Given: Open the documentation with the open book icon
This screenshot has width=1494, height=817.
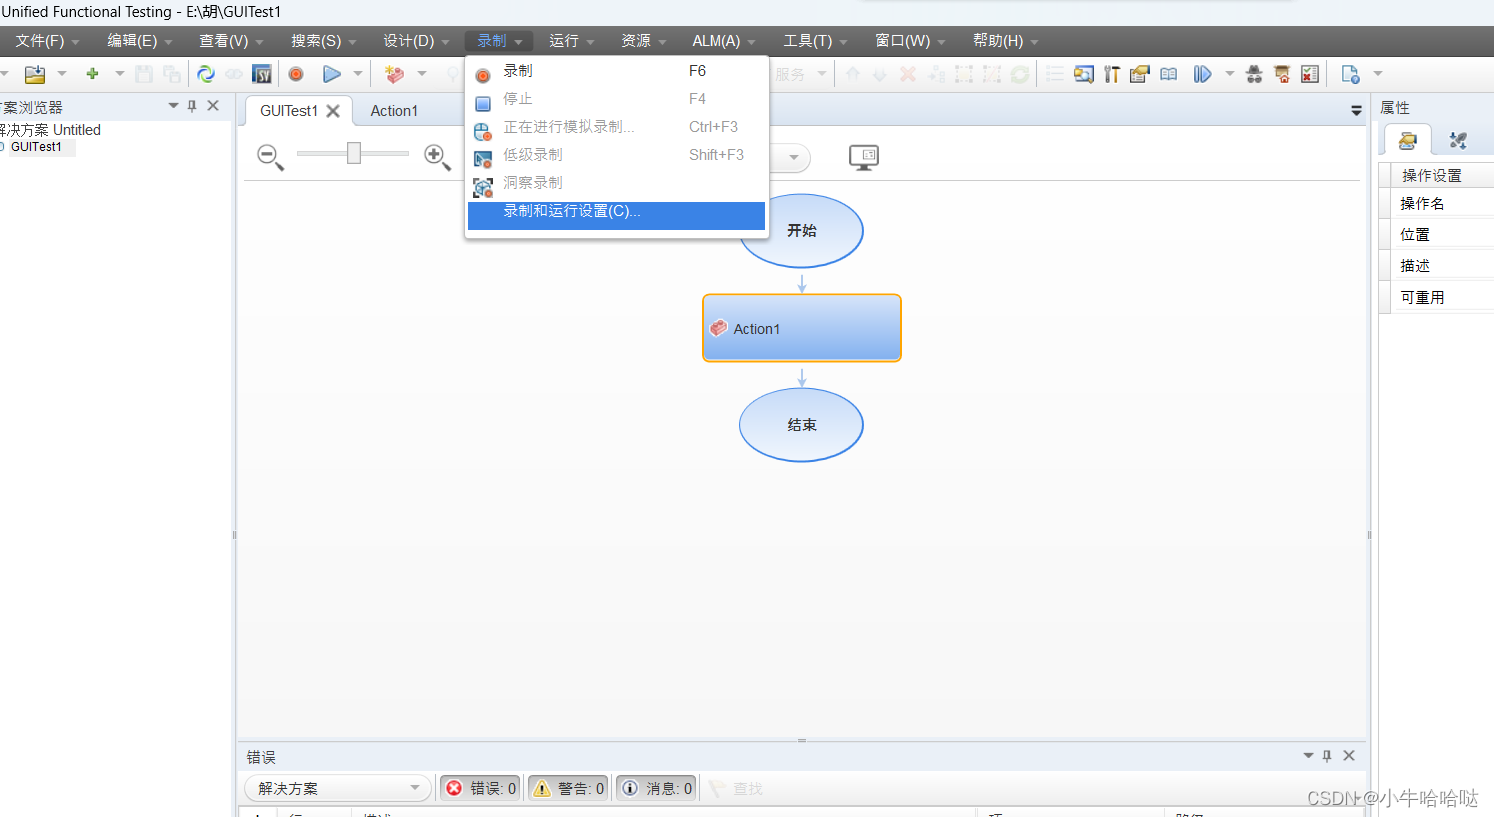Looking at the screenshot, I should [x=1168, y=73].
